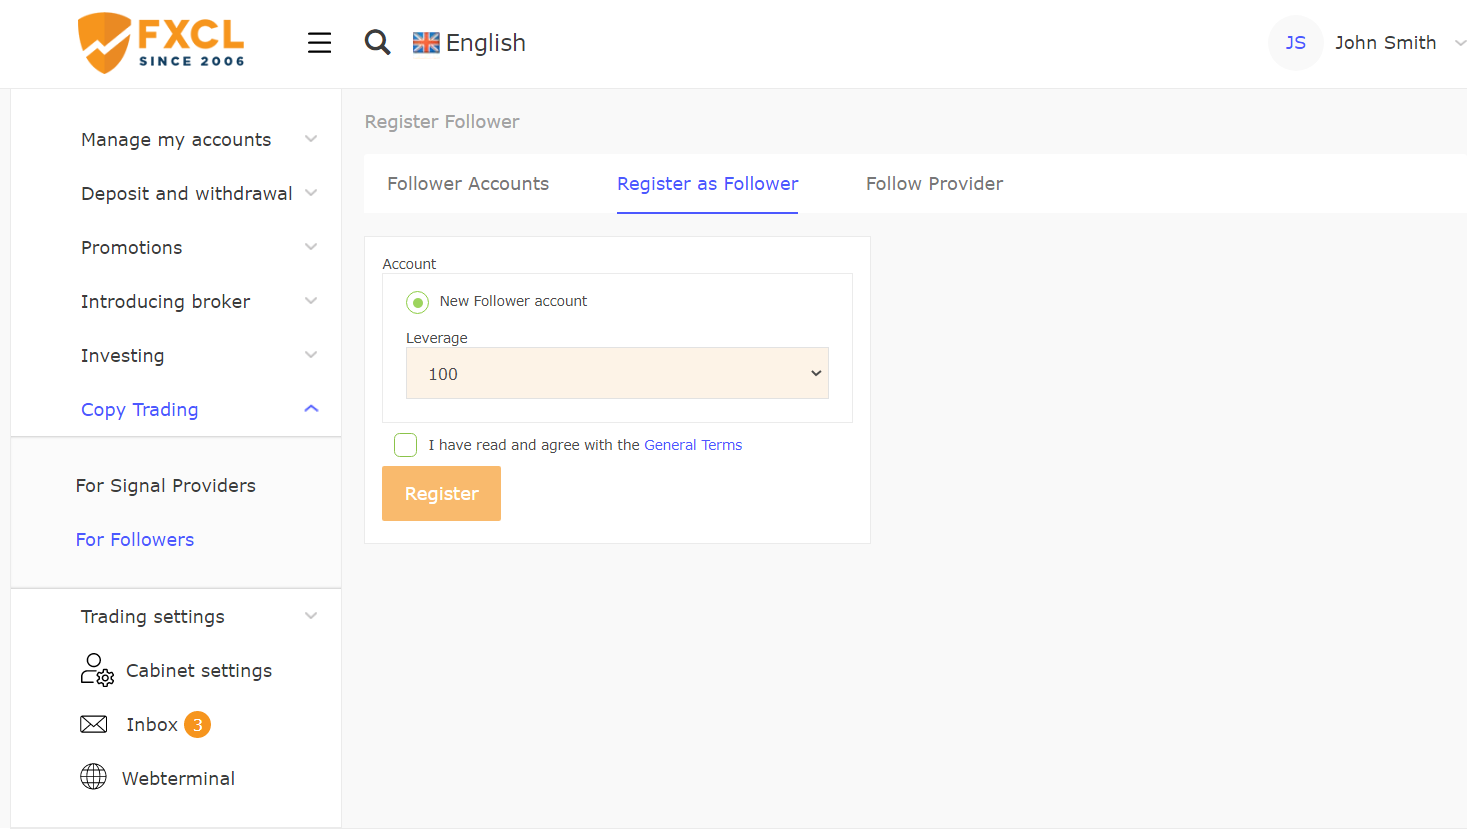Open For Followers submenu item
The height and width of the screenshot is (831, 1467).
(135, 540)
